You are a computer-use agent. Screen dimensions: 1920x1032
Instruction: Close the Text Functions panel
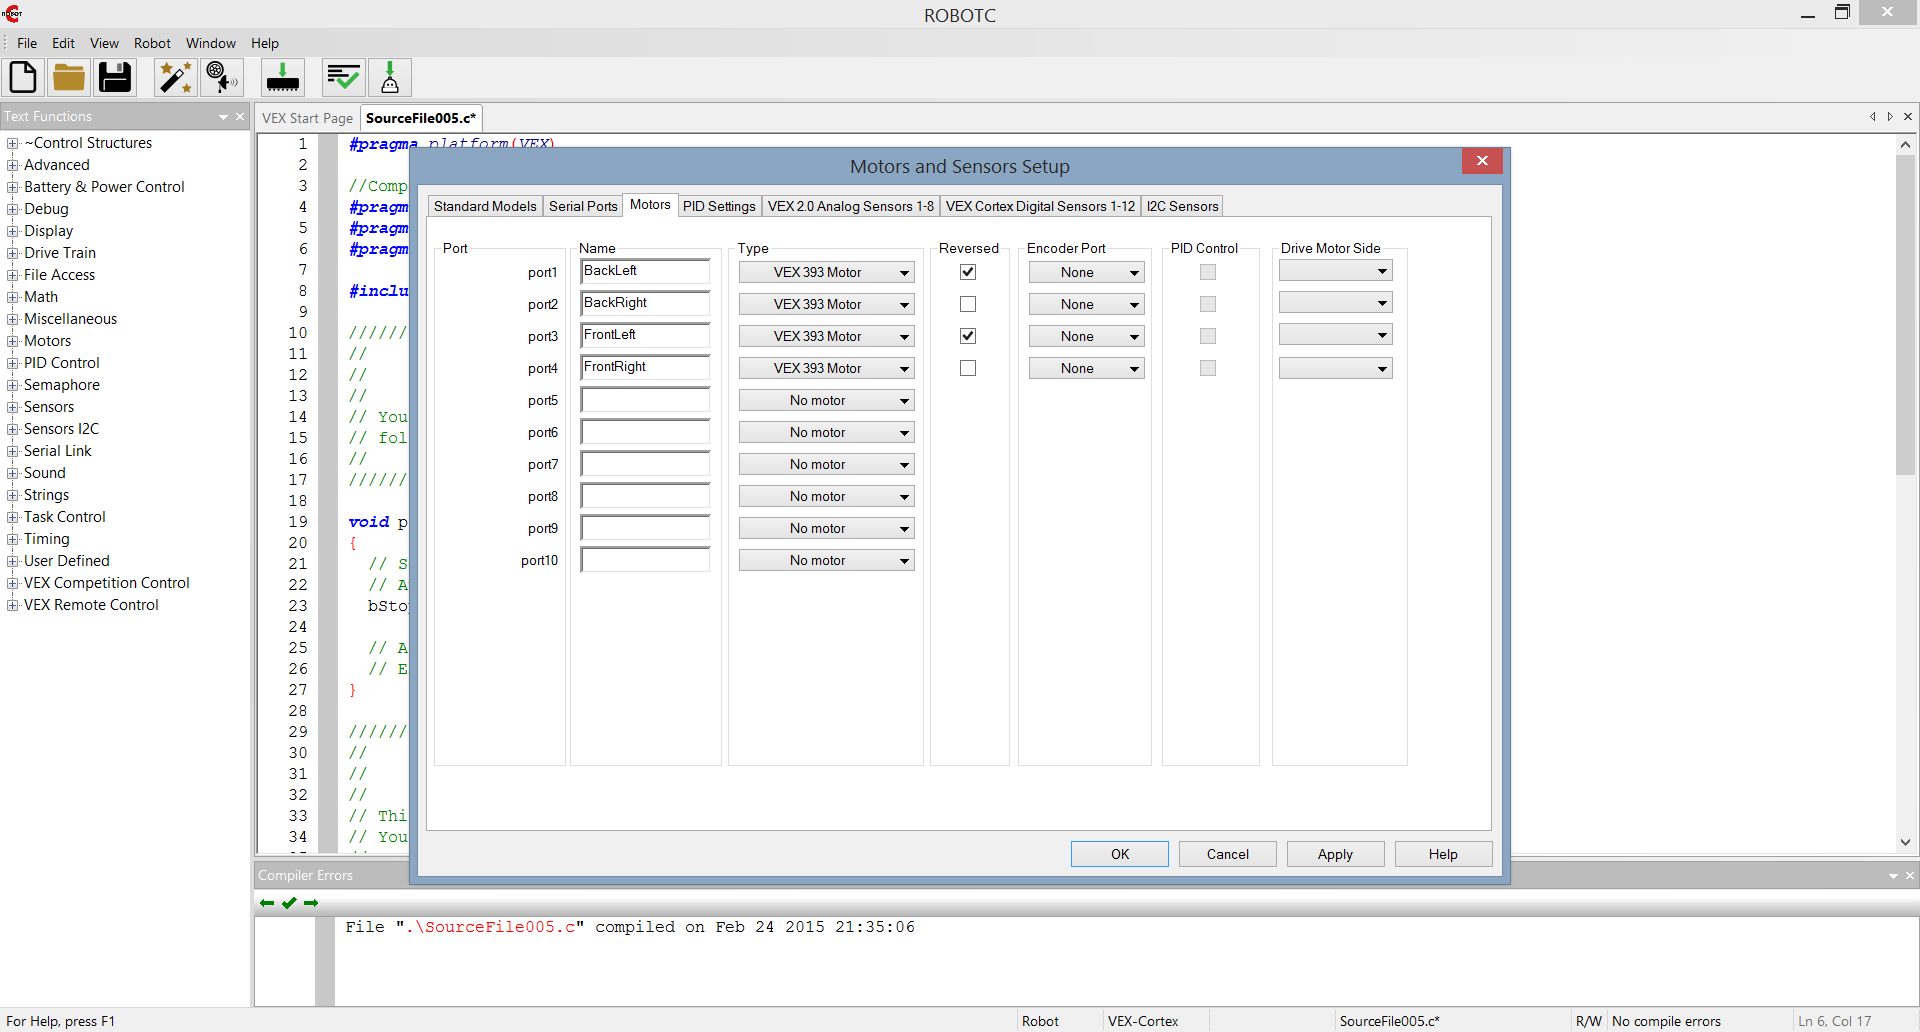[x=240, y=117]
